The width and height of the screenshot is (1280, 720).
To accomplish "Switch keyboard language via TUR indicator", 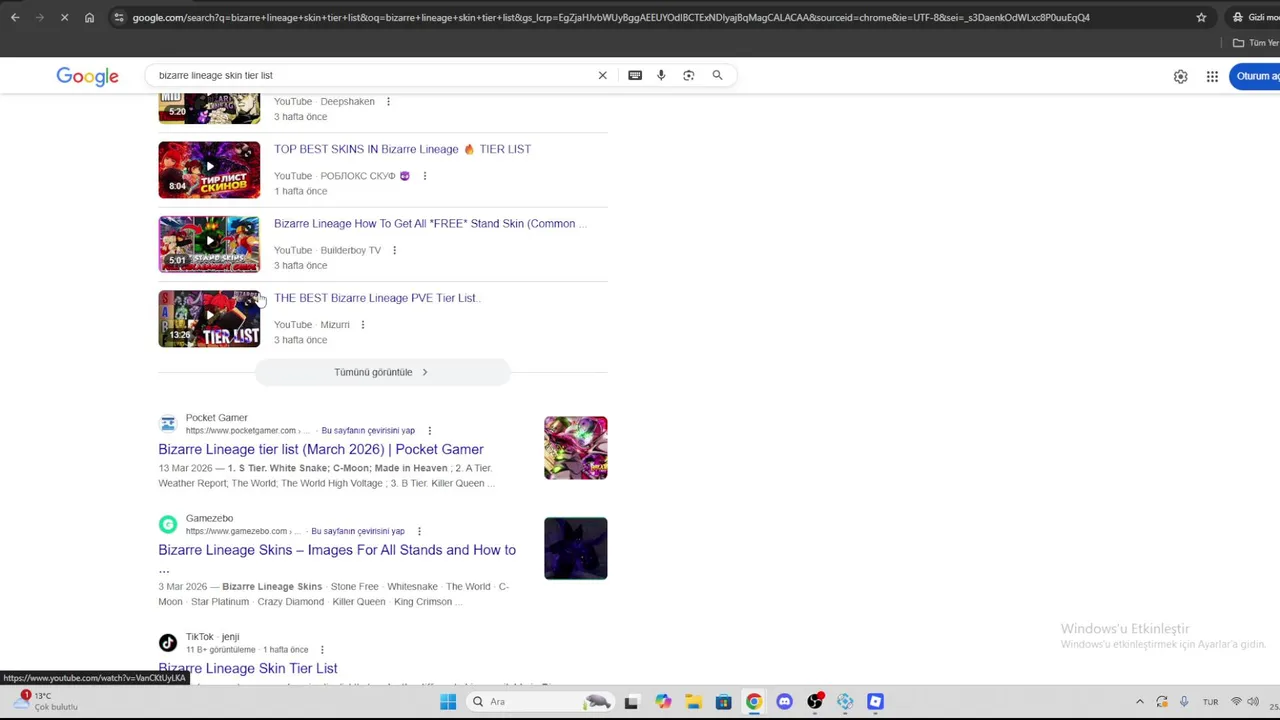I will (1210, 702).
